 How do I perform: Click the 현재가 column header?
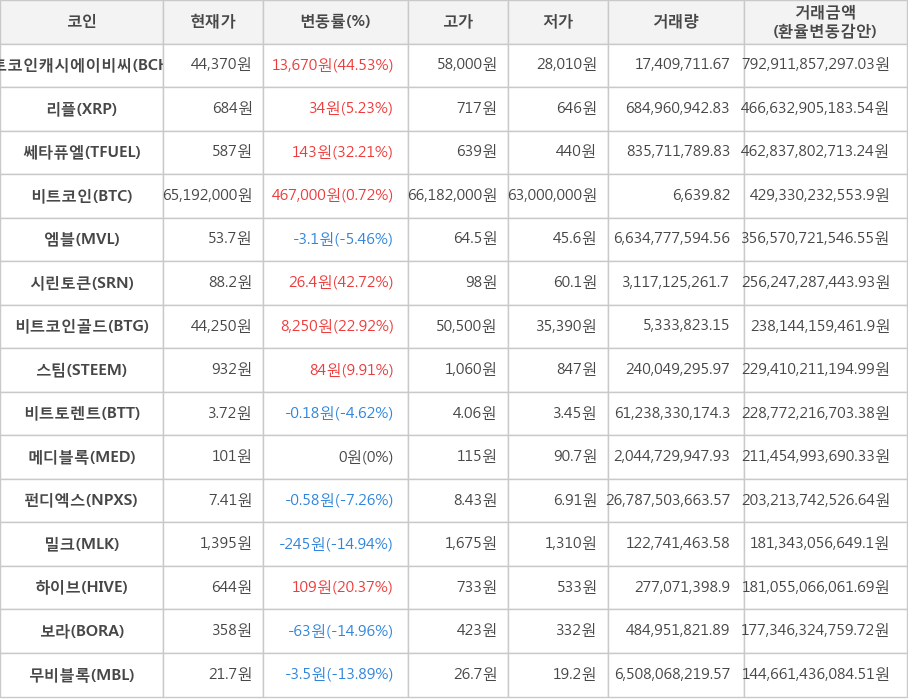[x=212, y=21]
